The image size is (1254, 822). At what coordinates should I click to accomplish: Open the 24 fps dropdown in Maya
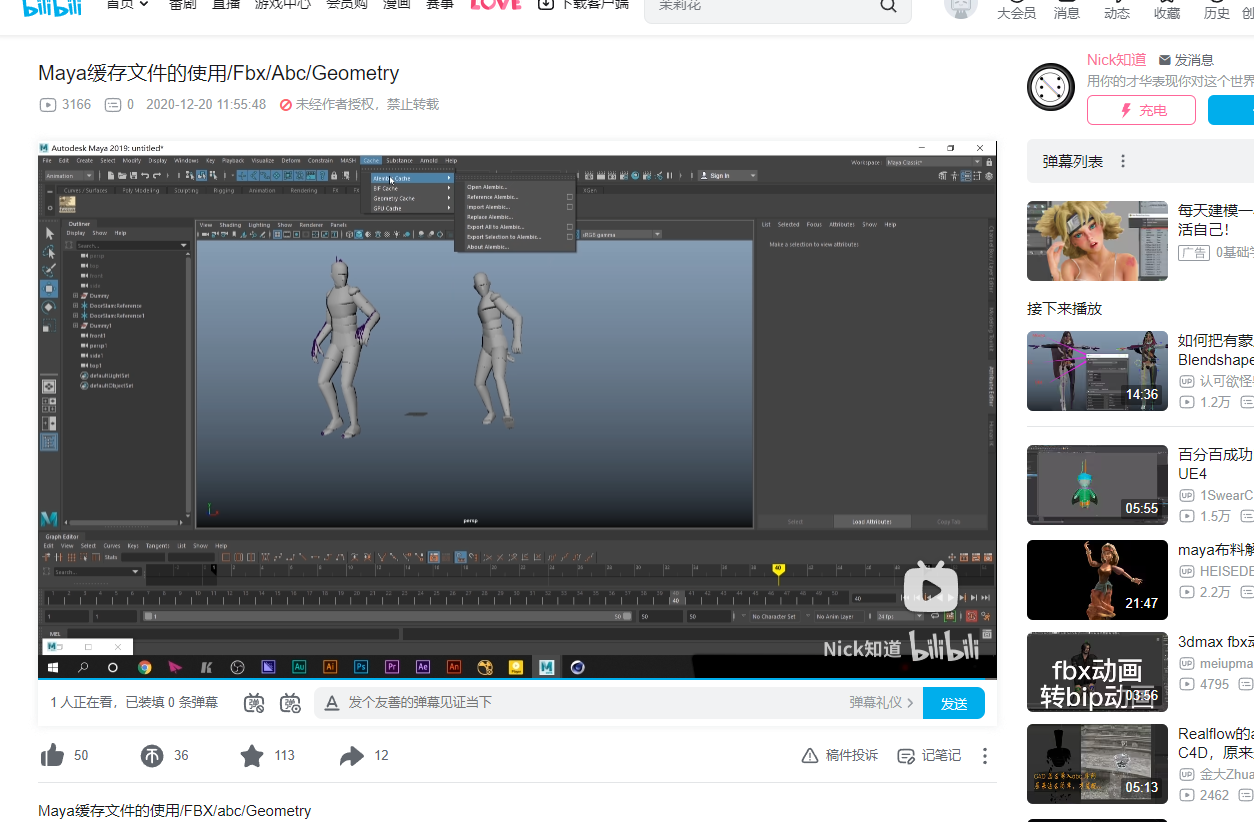[899, 617]
